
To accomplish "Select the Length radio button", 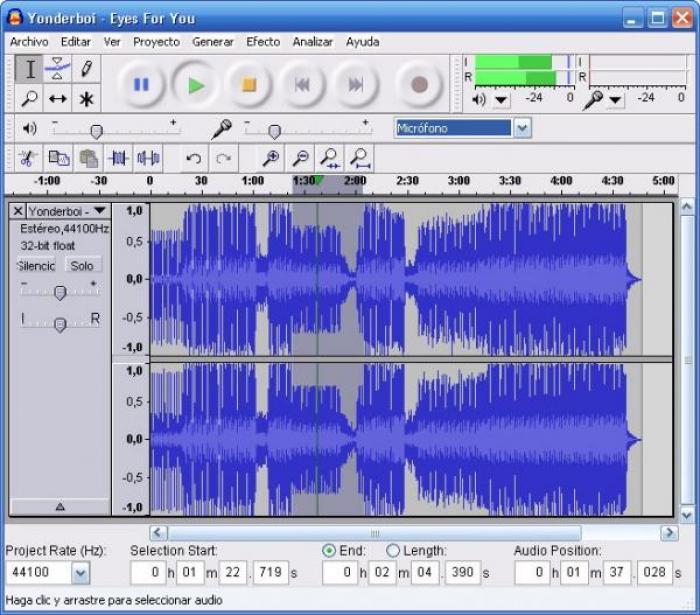I will [392, 551].
